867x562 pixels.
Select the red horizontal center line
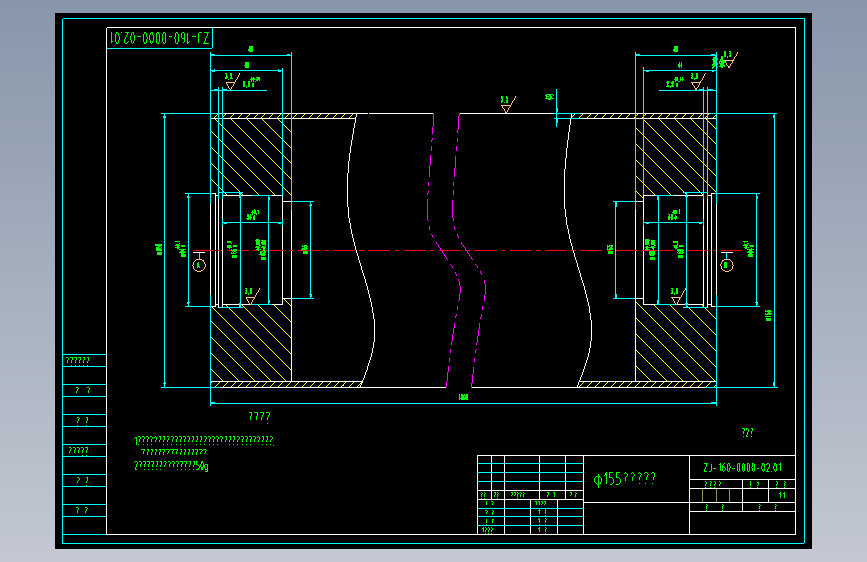(466, 251)
